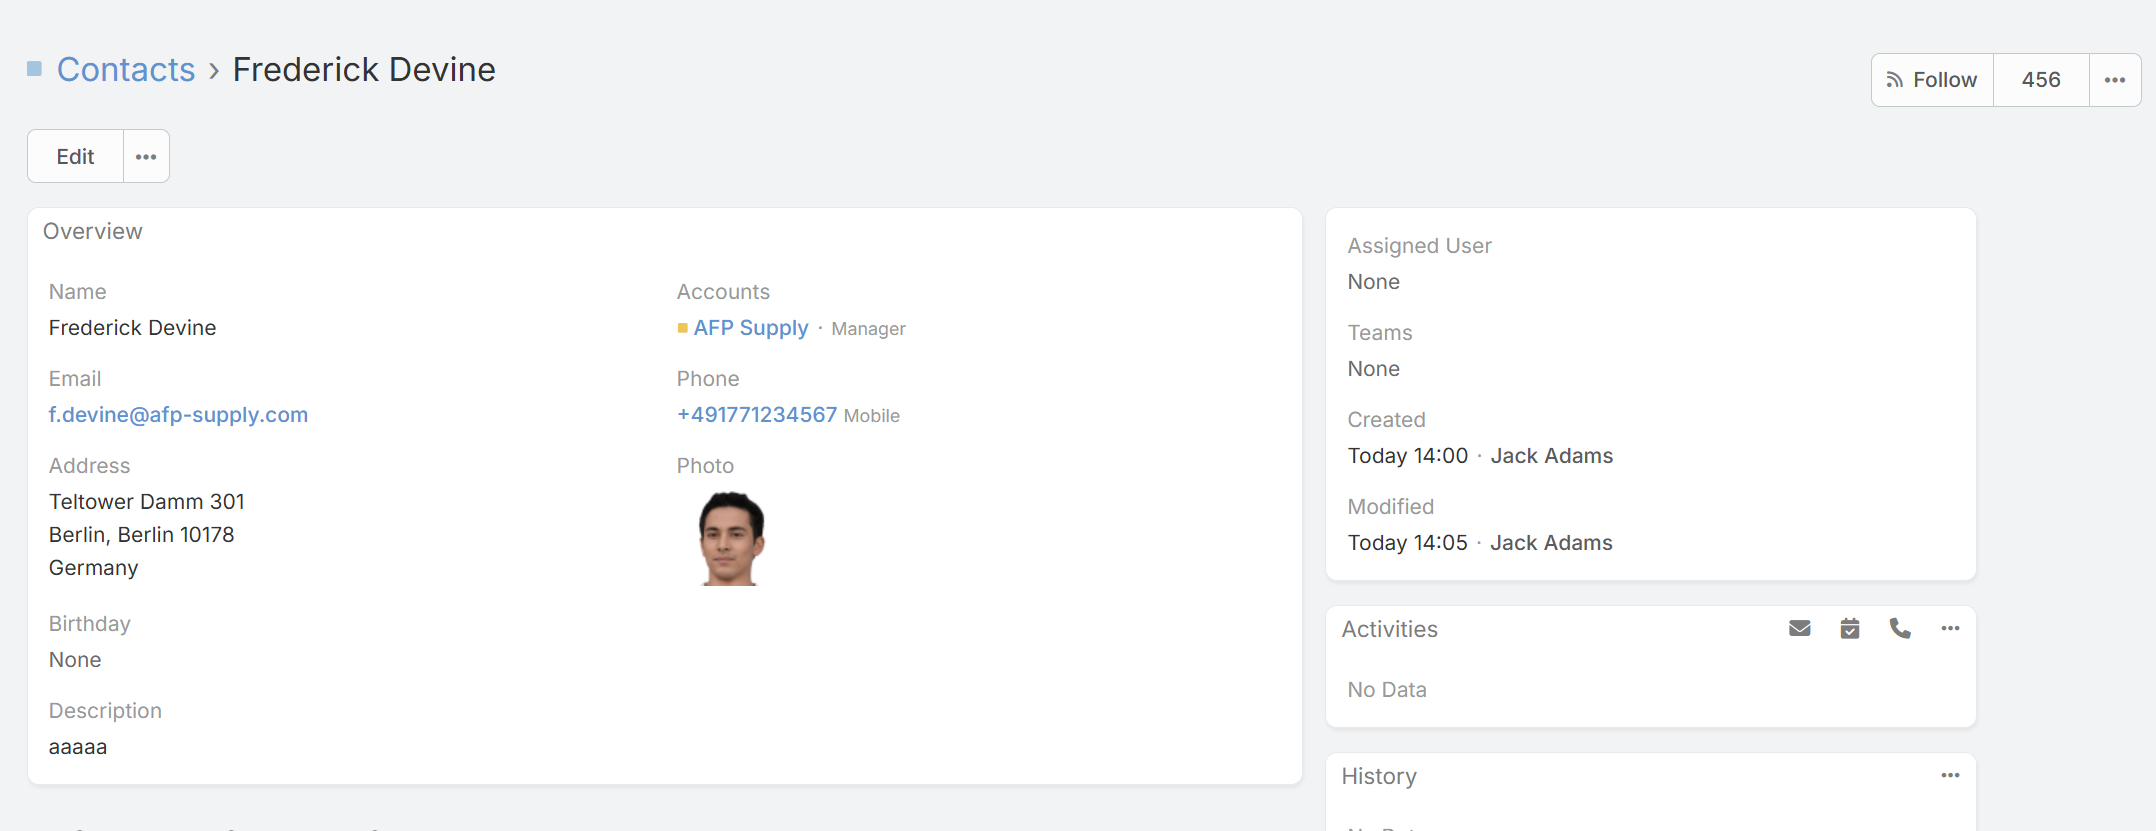
Task: Click the 456 followers count button
Action: pyautogui.click(x=2040, y=80)
